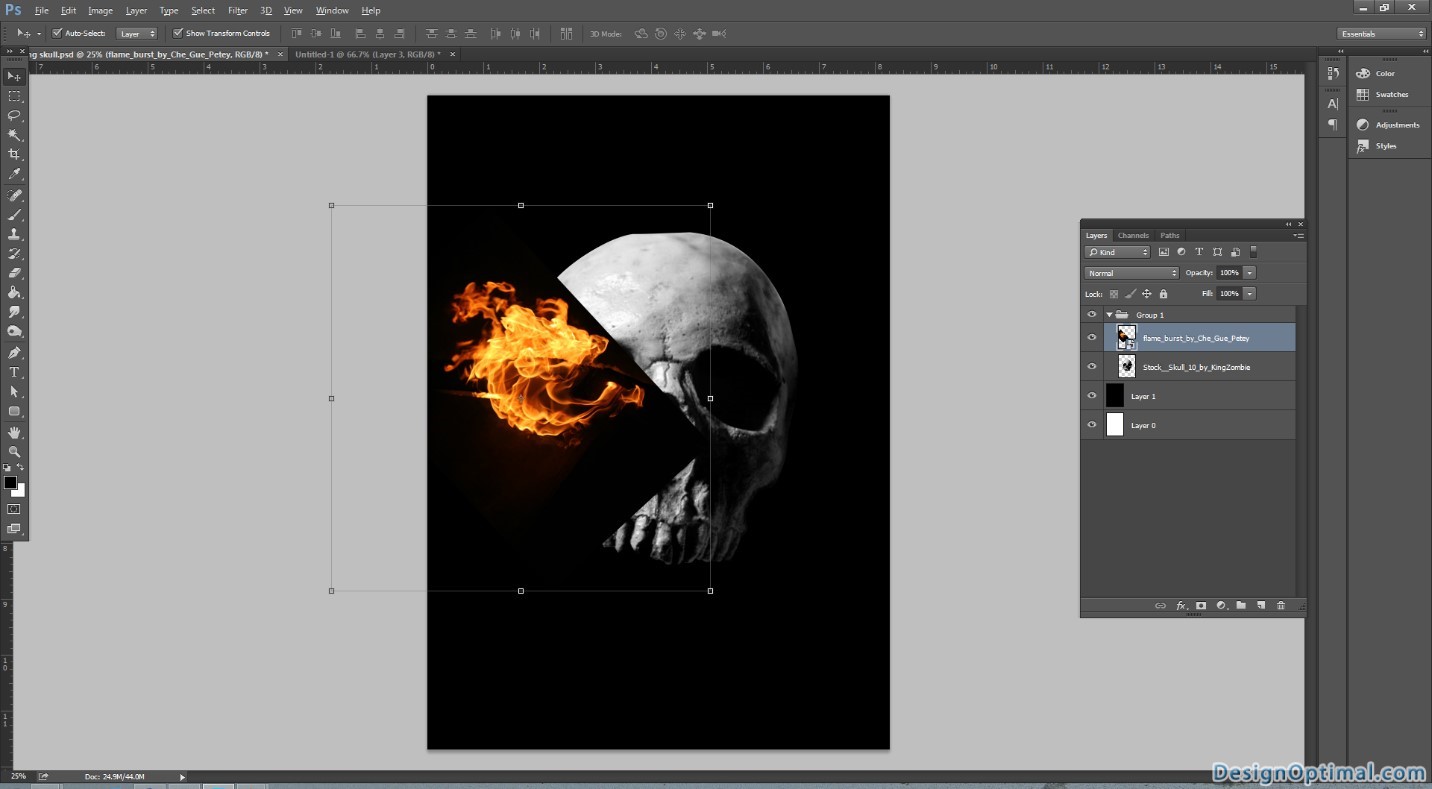Select the Pen tool
The height and width of the screenshot is (789, 1432).
point(14,353)
